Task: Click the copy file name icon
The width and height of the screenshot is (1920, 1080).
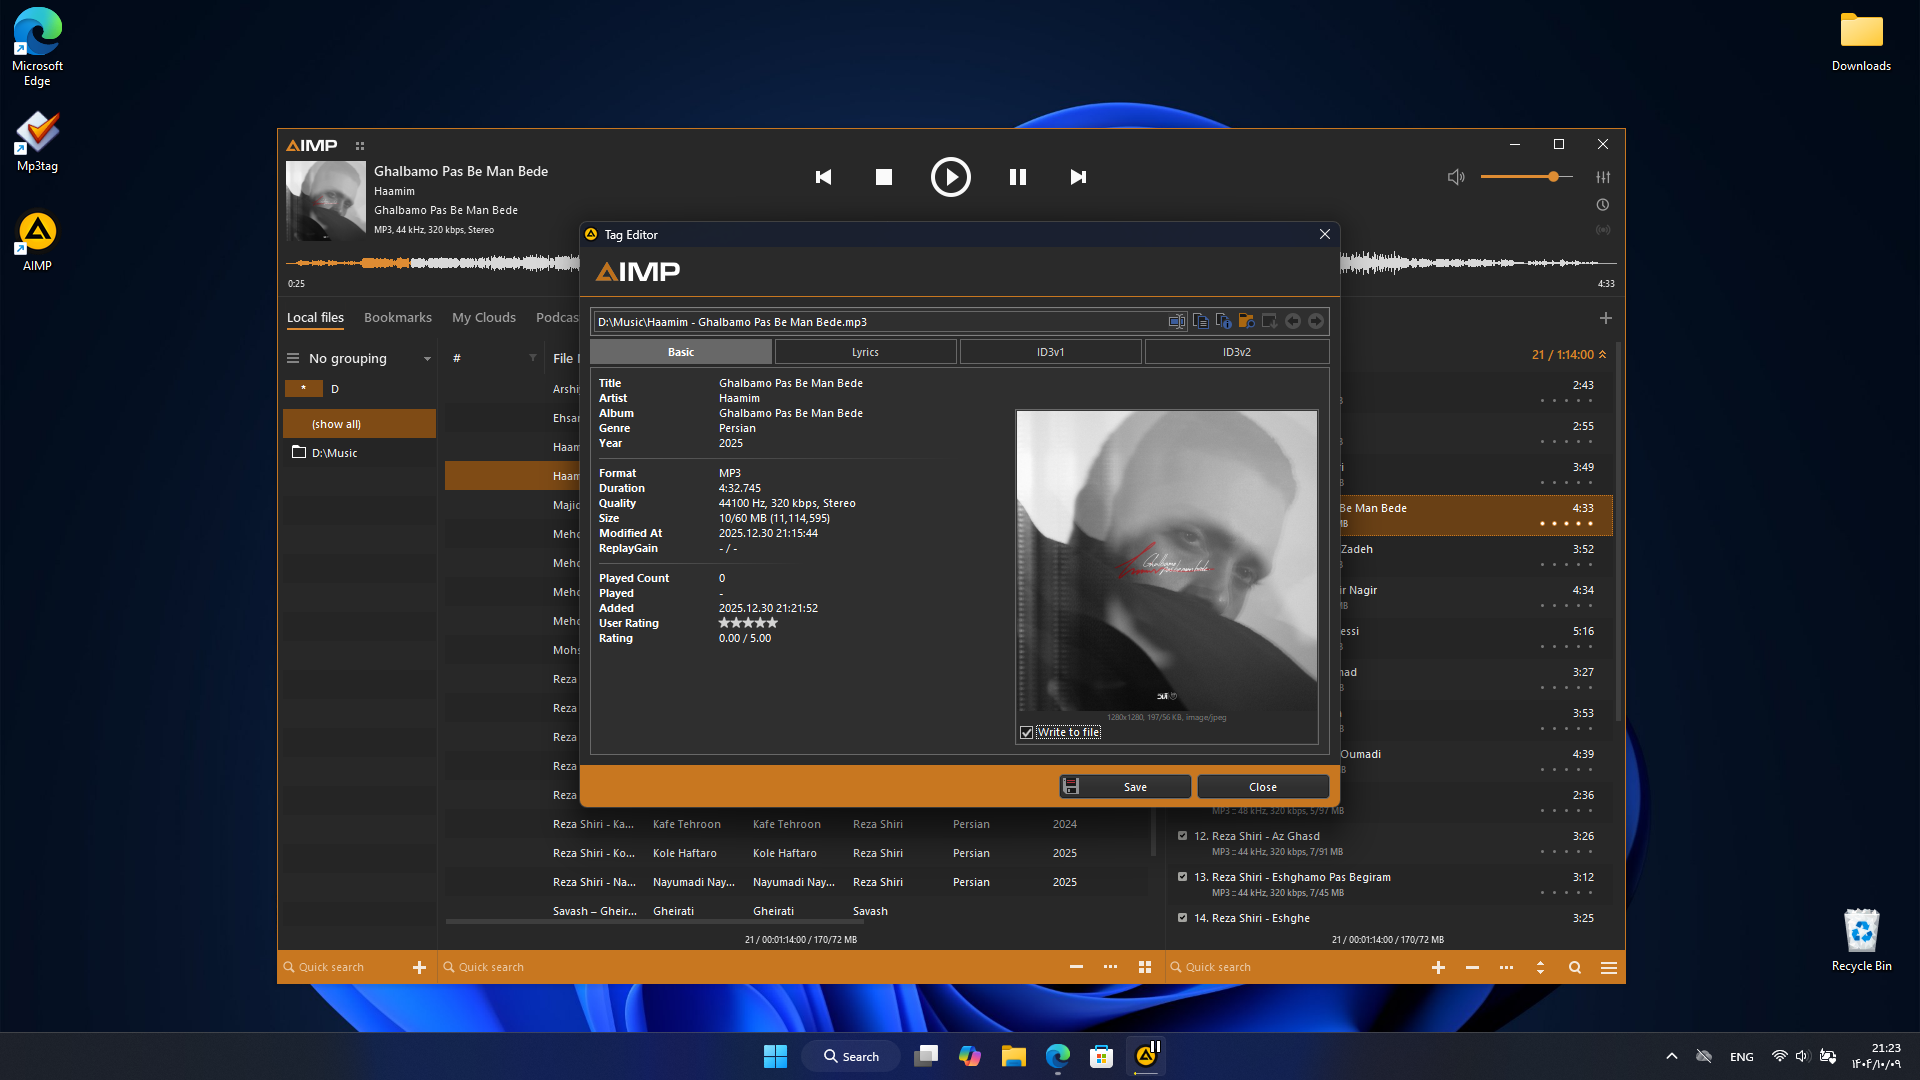Action: pyautogui.click(x=1200, y=321)
